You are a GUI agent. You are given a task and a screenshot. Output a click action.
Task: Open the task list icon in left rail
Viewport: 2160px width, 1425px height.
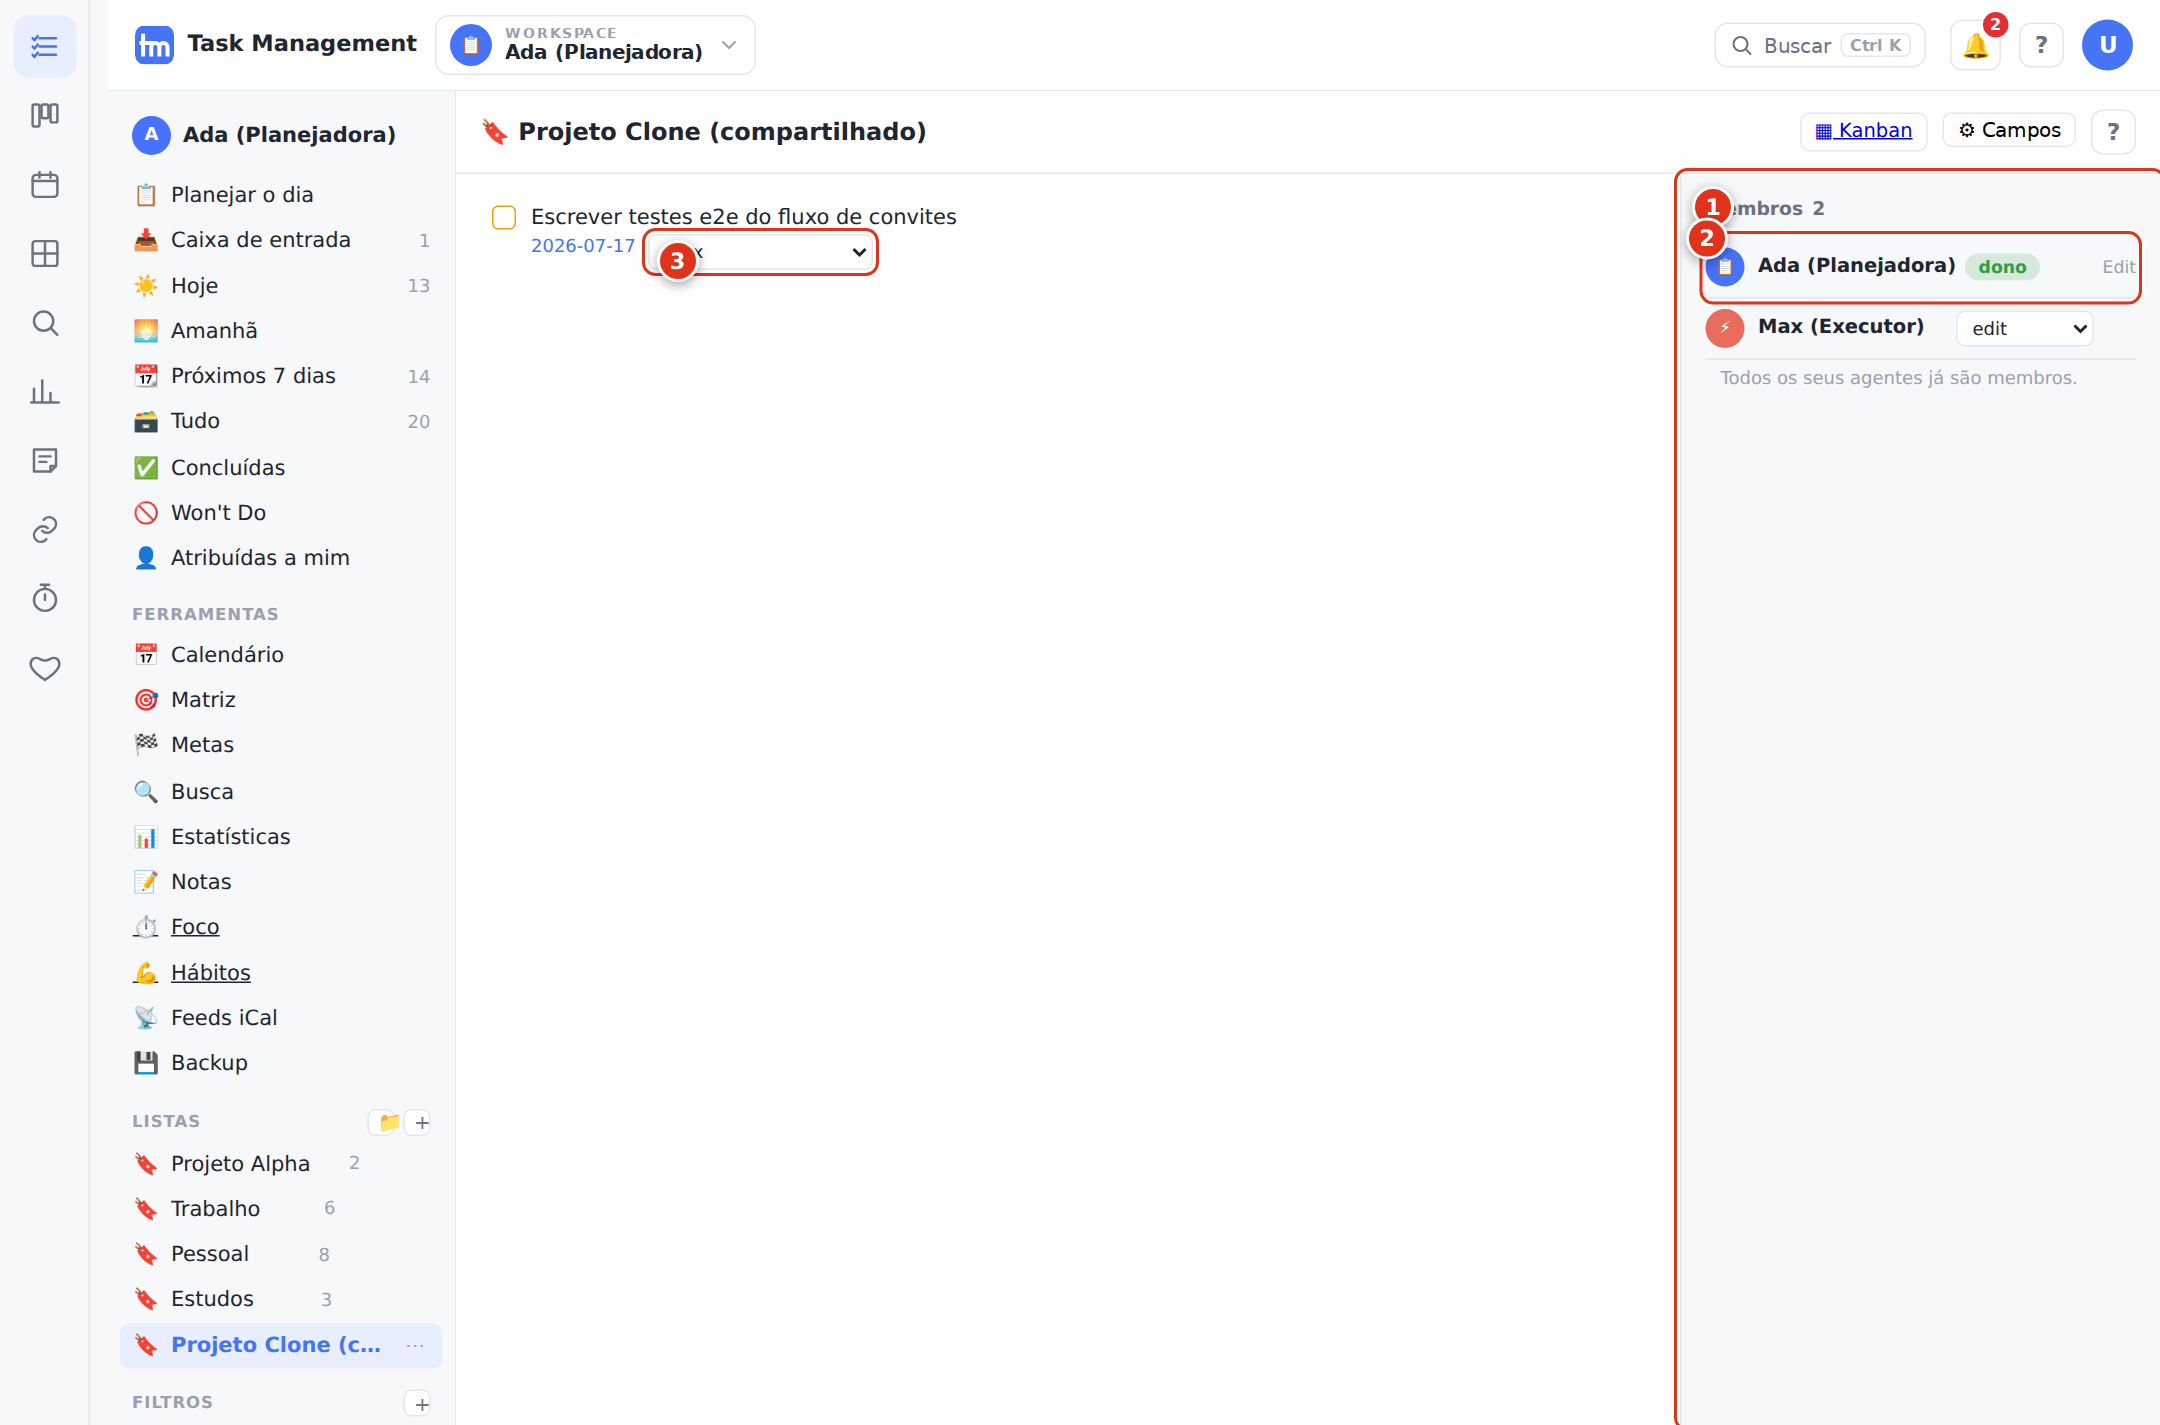pyautogui.click(x=45, y=46)
